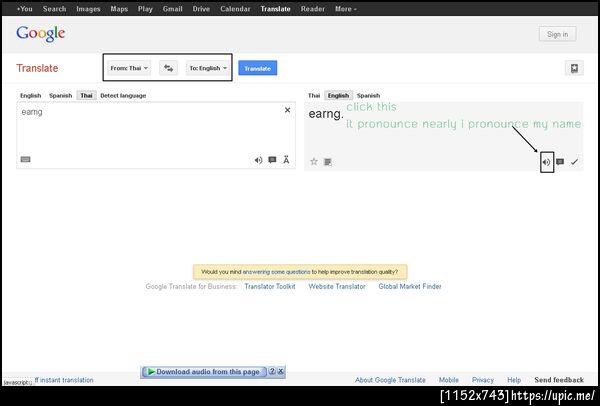
Task: Open the Translator Toolkit link
Action: (x=270, y=286)
